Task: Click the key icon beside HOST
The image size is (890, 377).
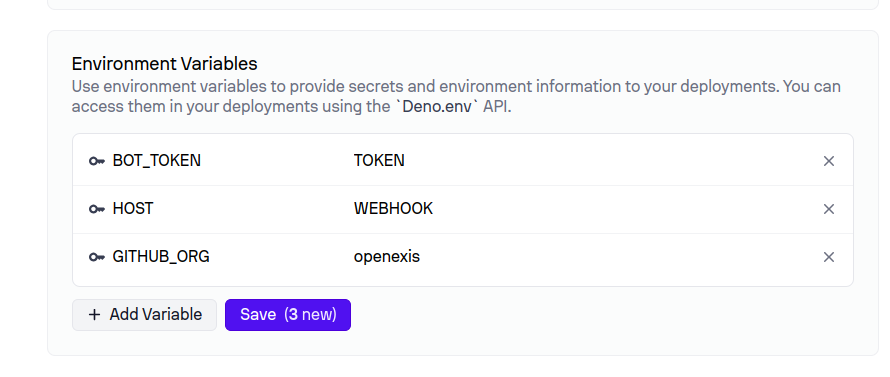Action: (x=97, y=209)
